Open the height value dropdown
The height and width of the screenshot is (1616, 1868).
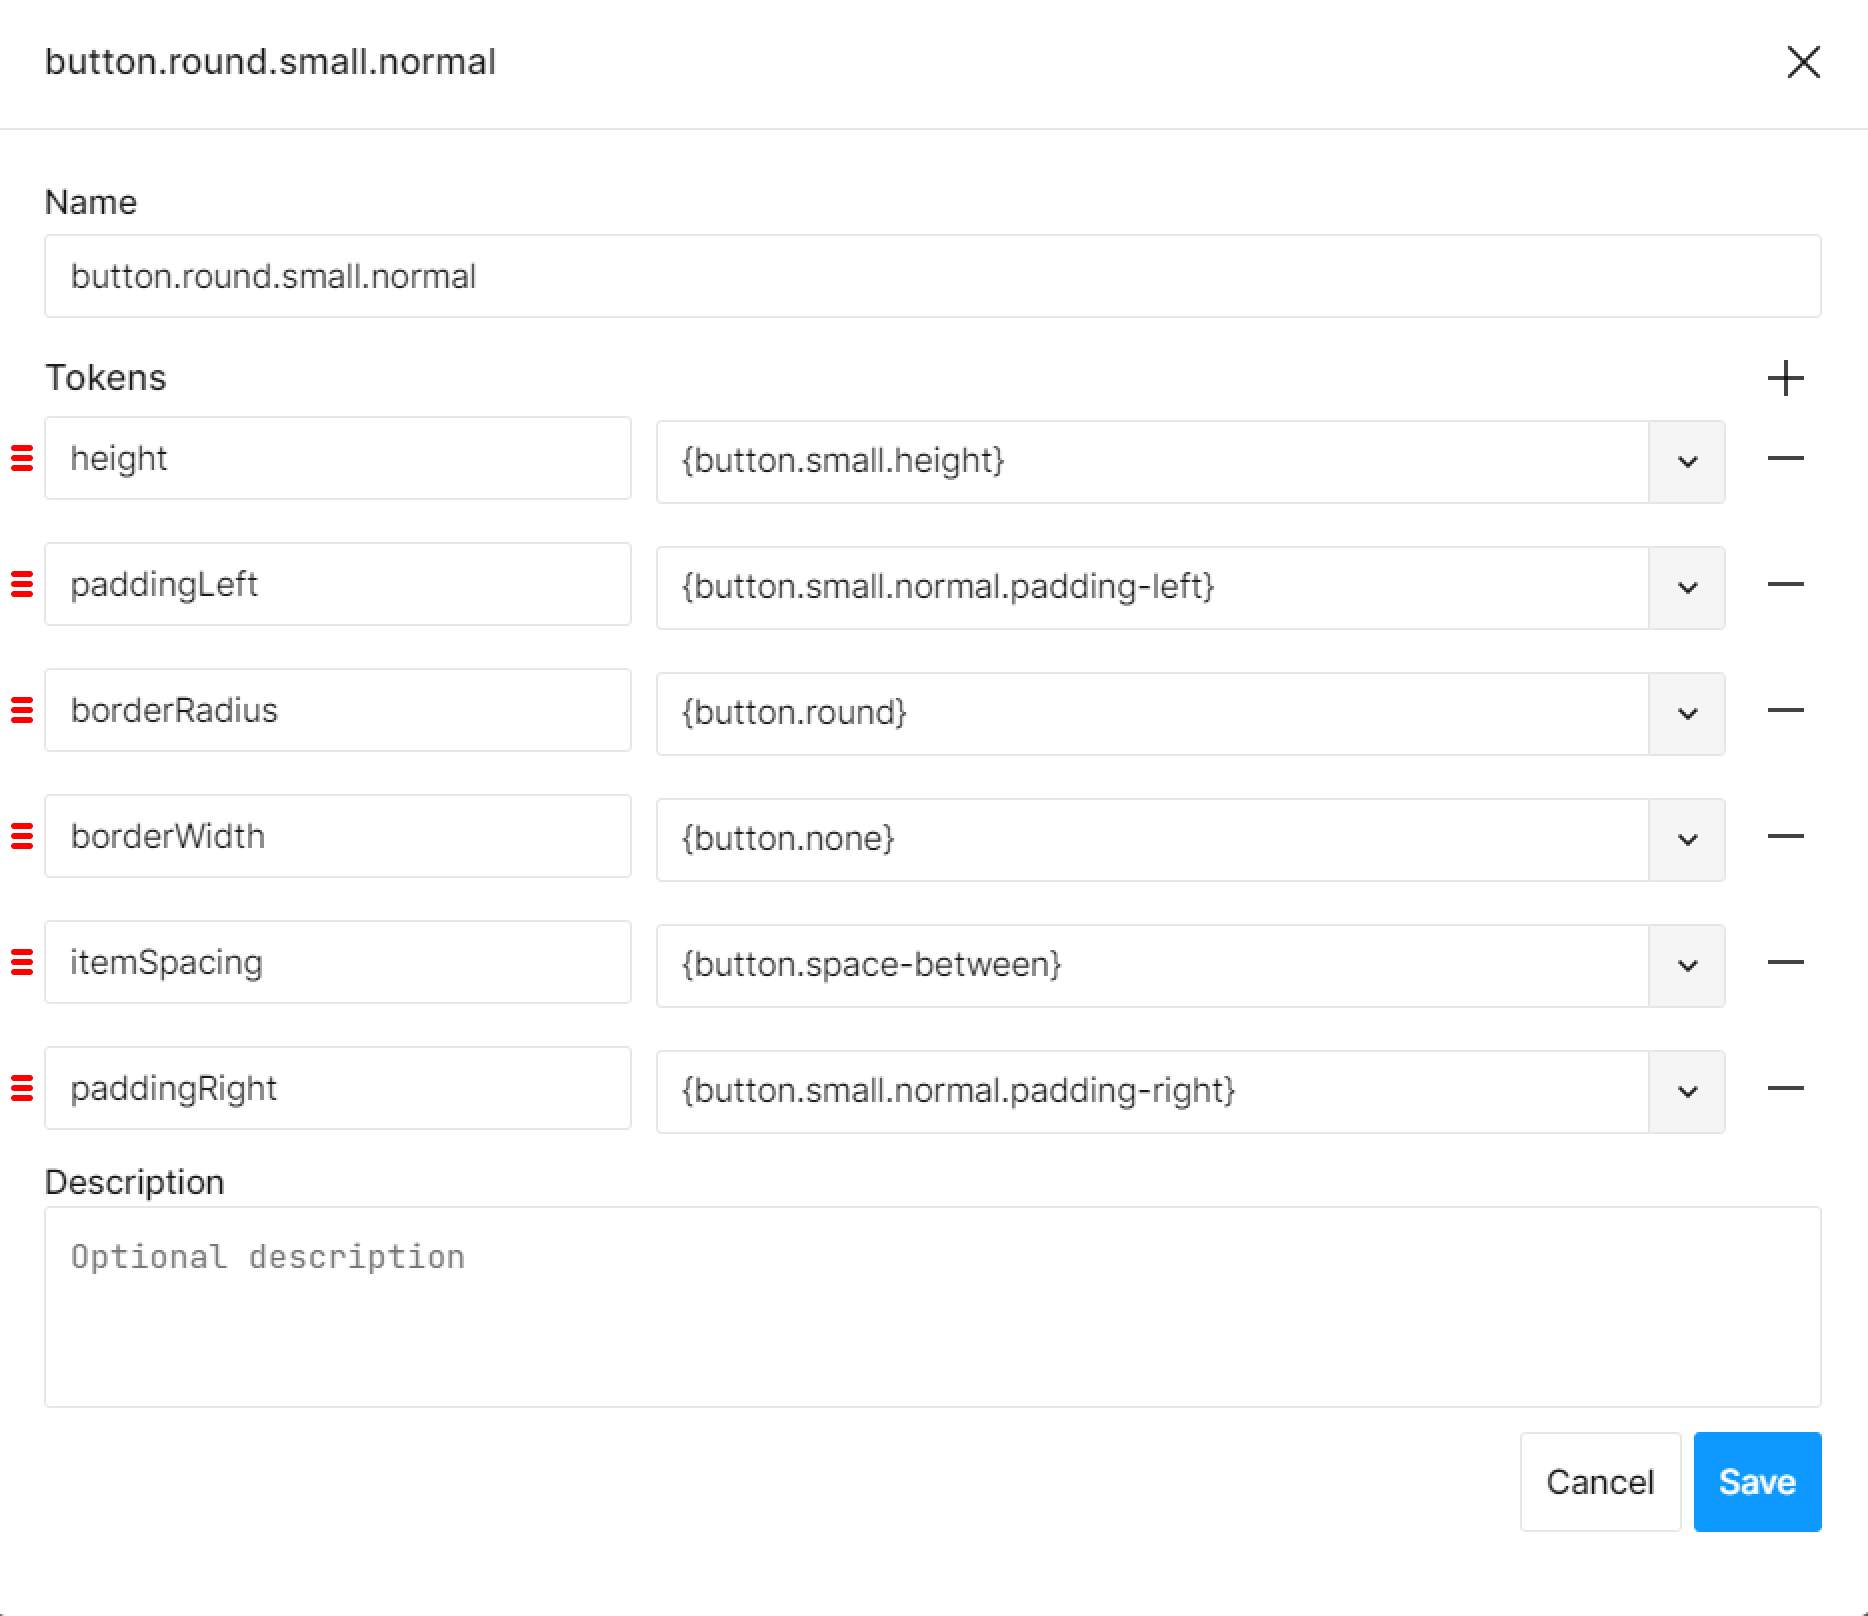tap(1687, 461)
